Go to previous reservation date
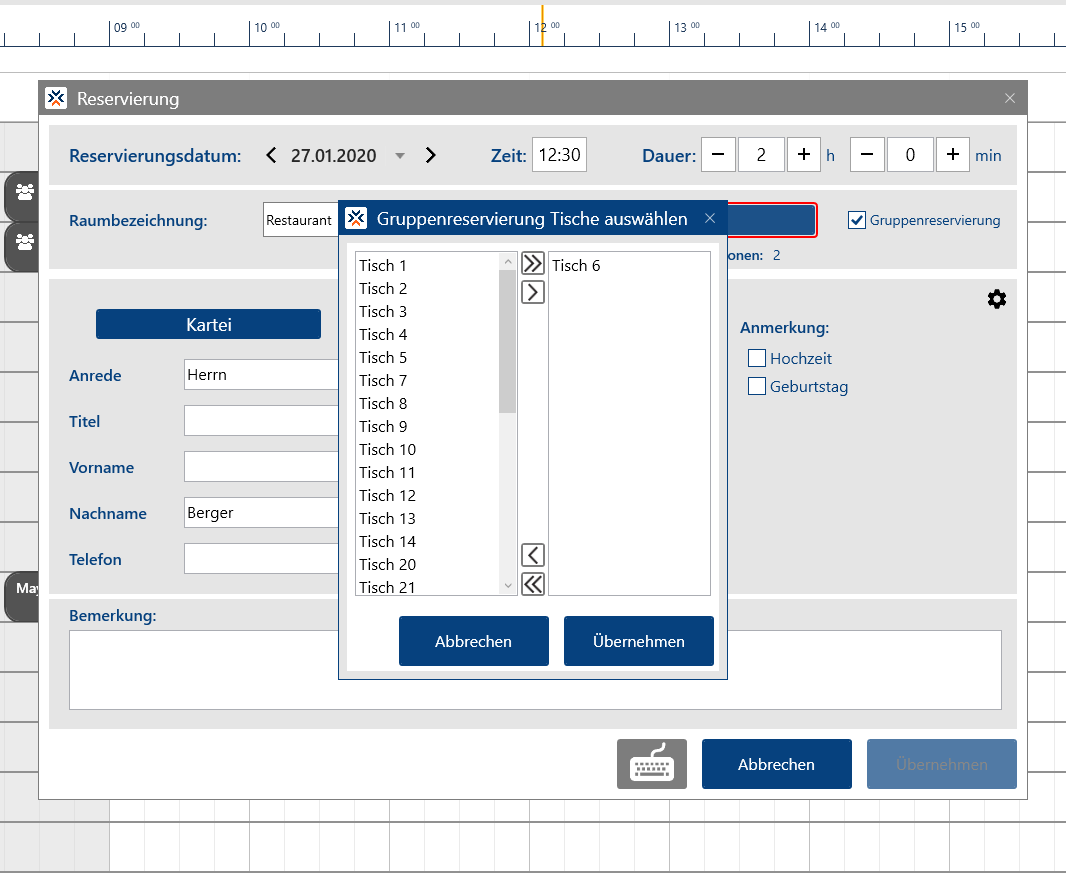Screen dimensions: 1066x873 click(x=271, y=155)
